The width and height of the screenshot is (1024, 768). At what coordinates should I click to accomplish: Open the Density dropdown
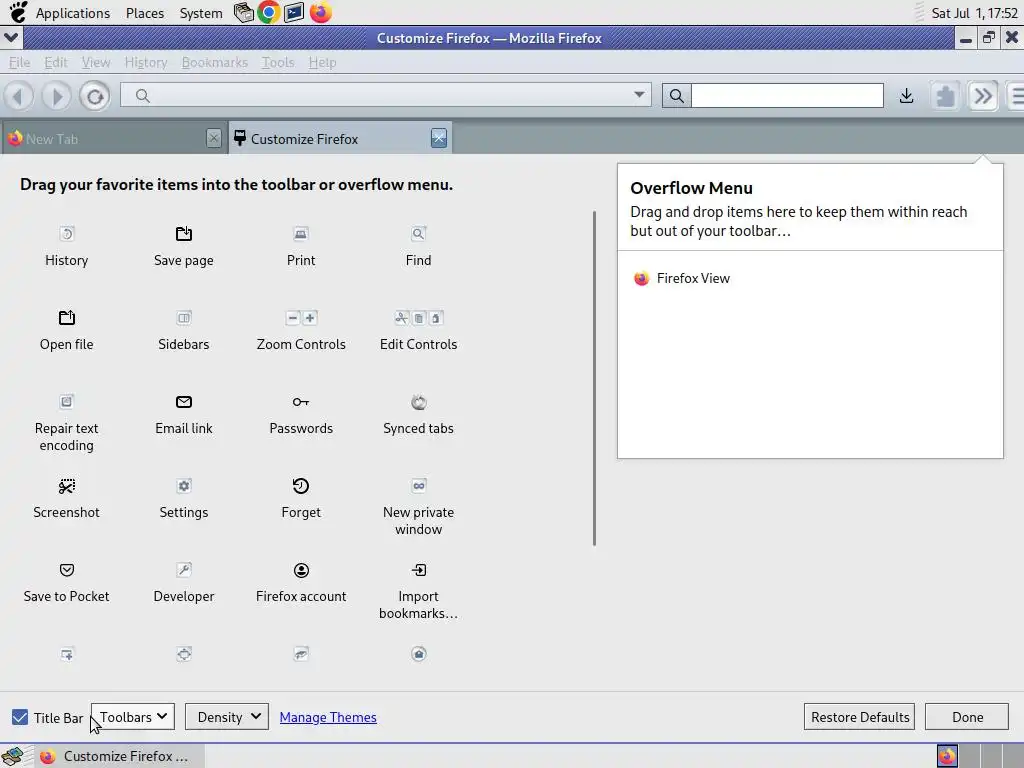point(227,717)
